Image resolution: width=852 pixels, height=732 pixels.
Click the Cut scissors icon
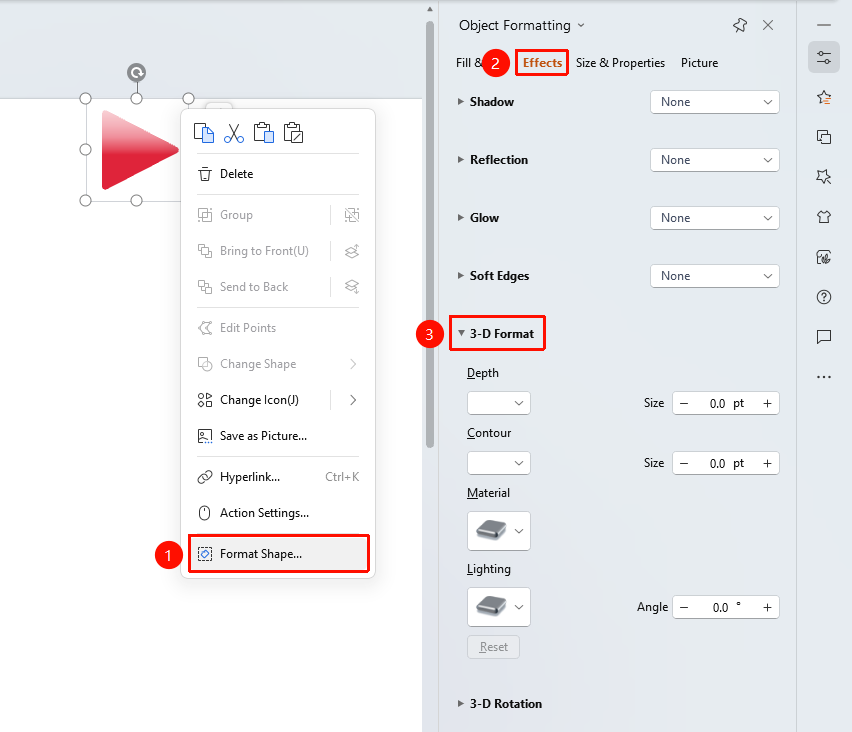click(234, 133)
